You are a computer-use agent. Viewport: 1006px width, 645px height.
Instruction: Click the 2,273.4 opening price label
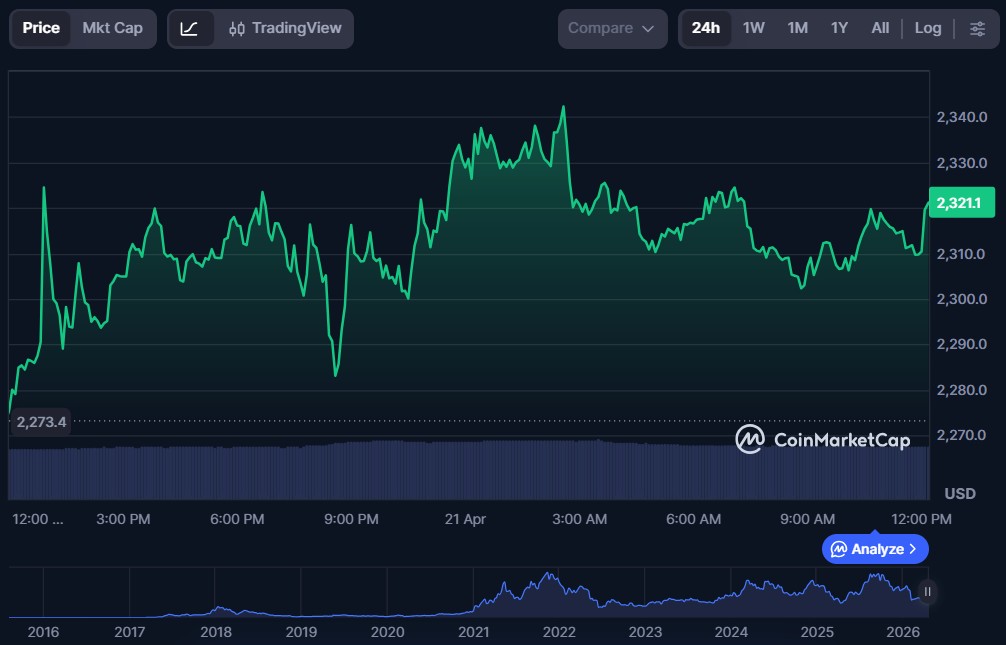pyautogui.click(x=41, y=422)
